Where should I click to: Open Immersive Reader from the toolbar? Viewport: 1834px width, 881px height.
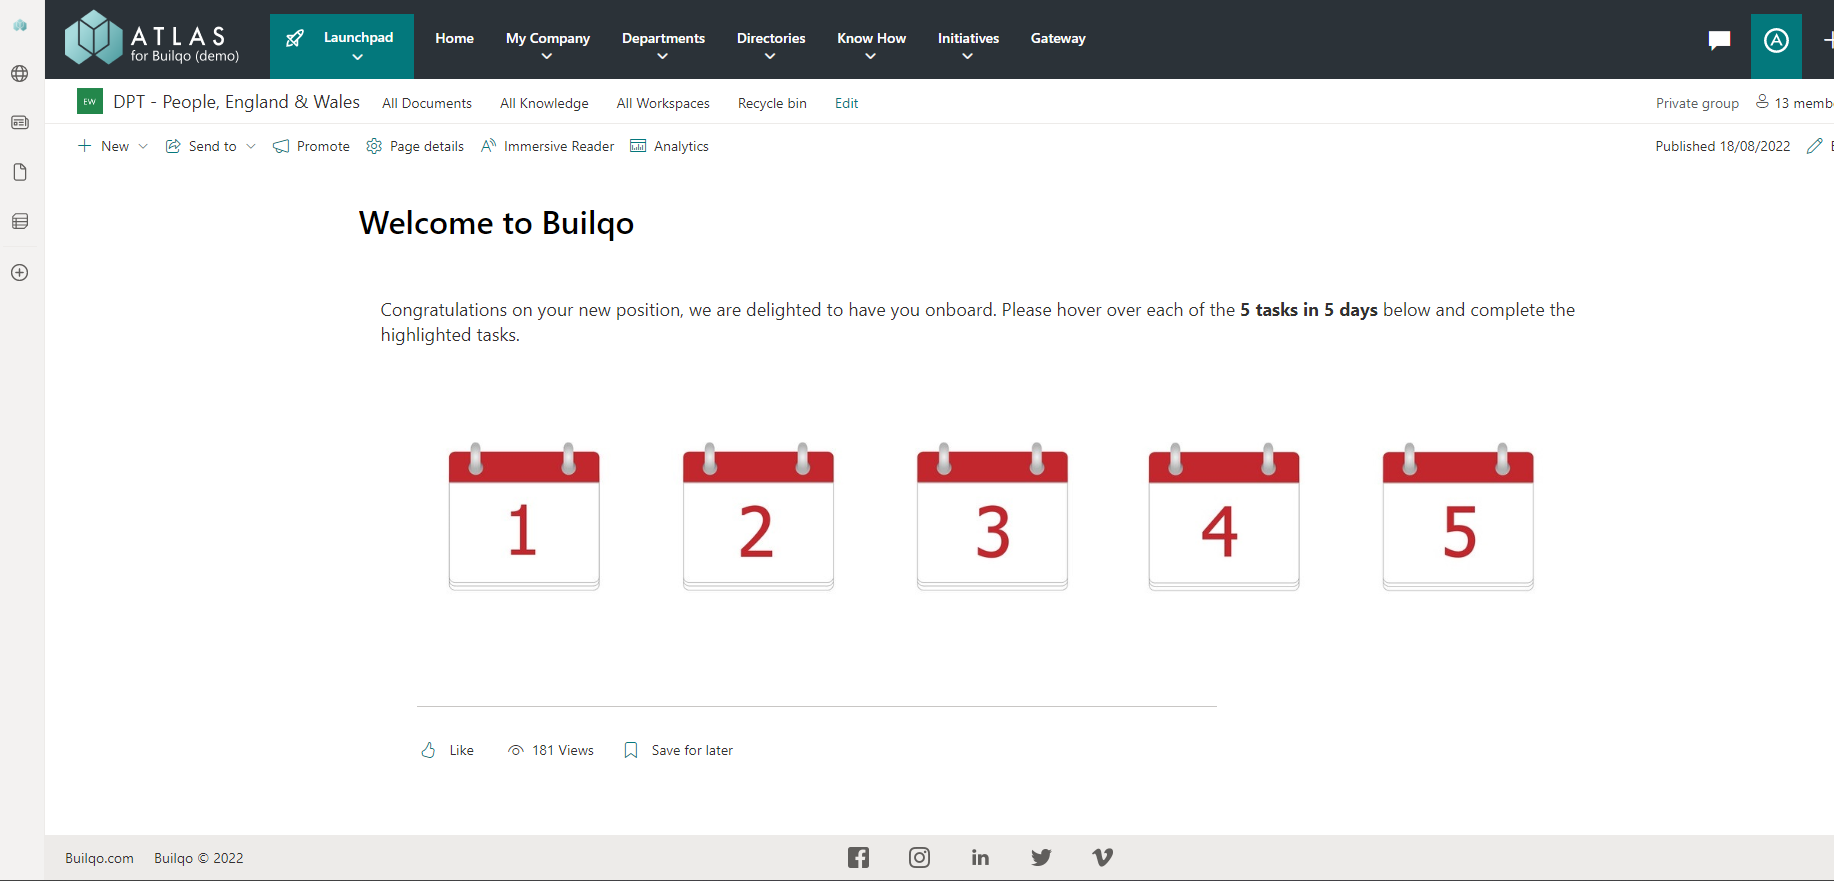click(x=548, y=146)
